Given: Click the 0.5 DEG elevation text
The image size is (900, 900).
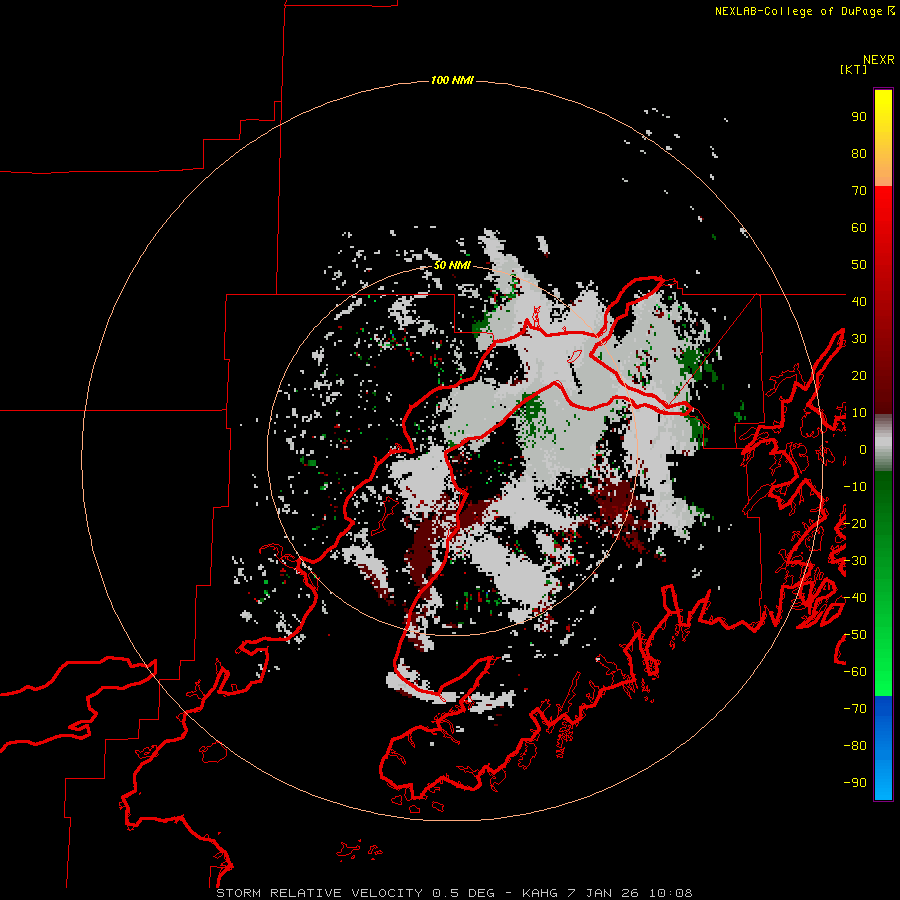Looking at the screenshot, I should coord(463,893).
